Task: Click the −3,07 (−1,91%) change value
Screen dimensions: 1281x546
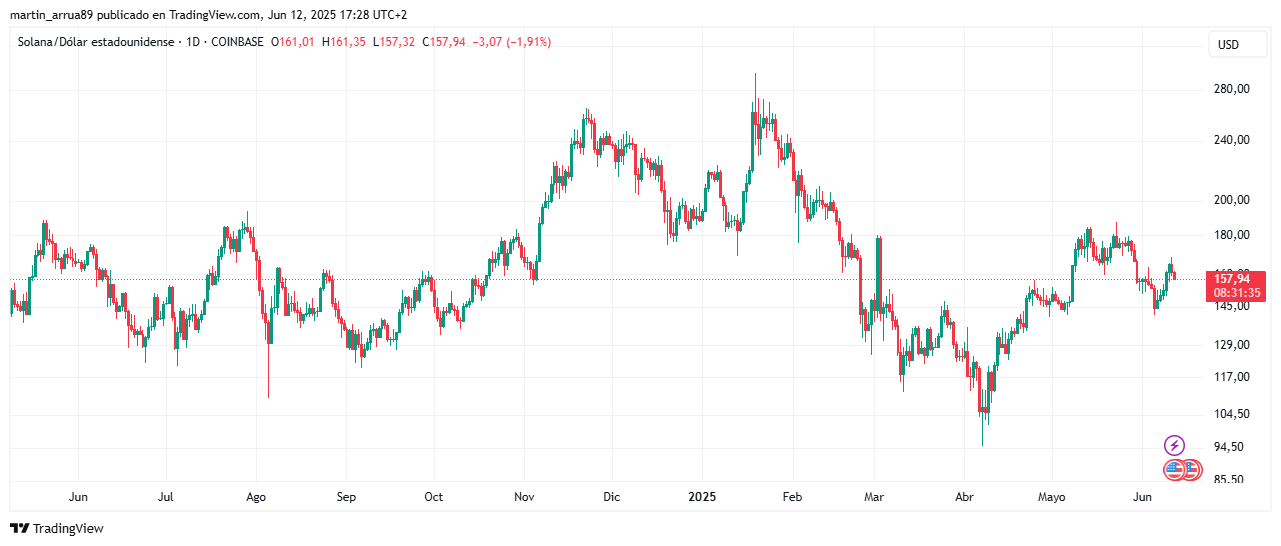Action: (511, 42)
